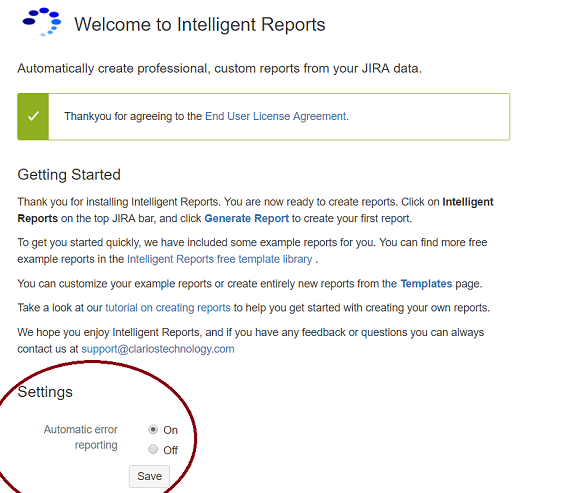
Task: Click the Intelligent Reports logo icon
Action: pyautogui.click(x=42, y=22)
